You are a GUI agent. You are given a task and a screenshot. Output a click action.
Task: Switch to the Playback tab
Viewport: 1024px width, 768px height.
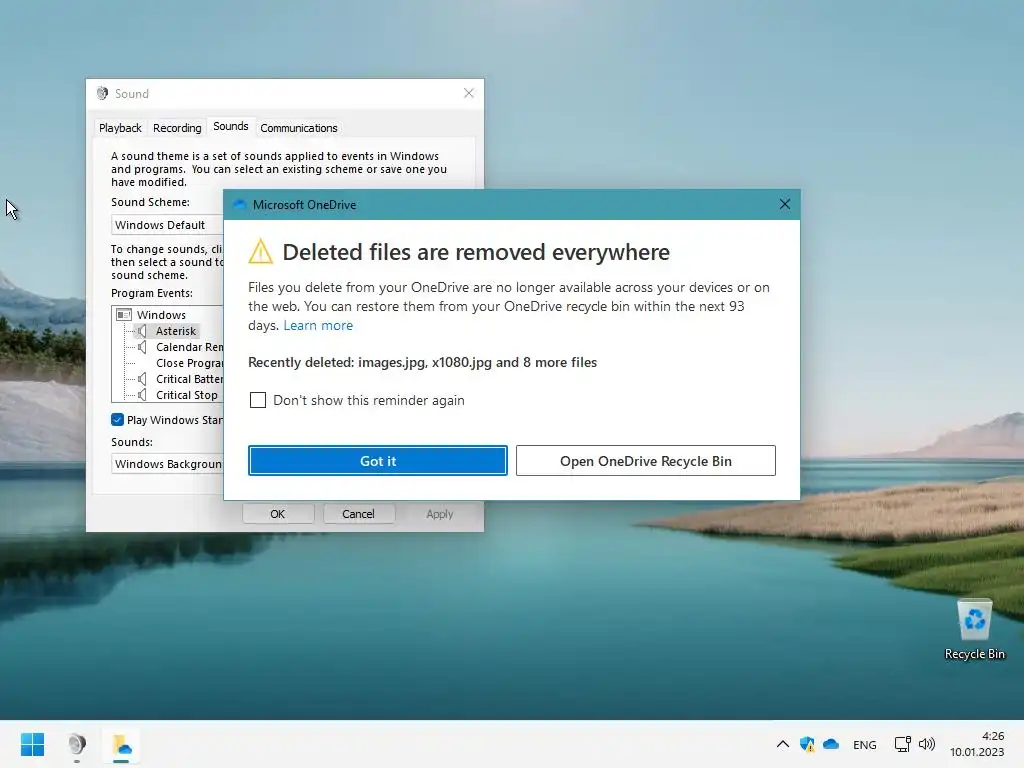tap(120, 128)
